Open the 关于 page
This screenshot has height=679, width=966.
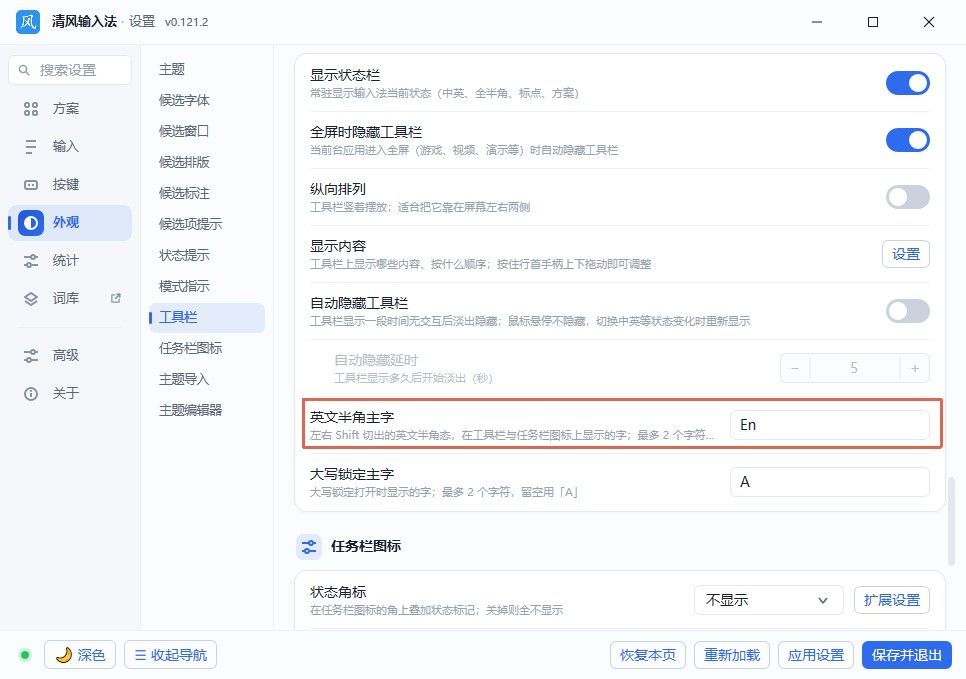[x=70, y=394]
